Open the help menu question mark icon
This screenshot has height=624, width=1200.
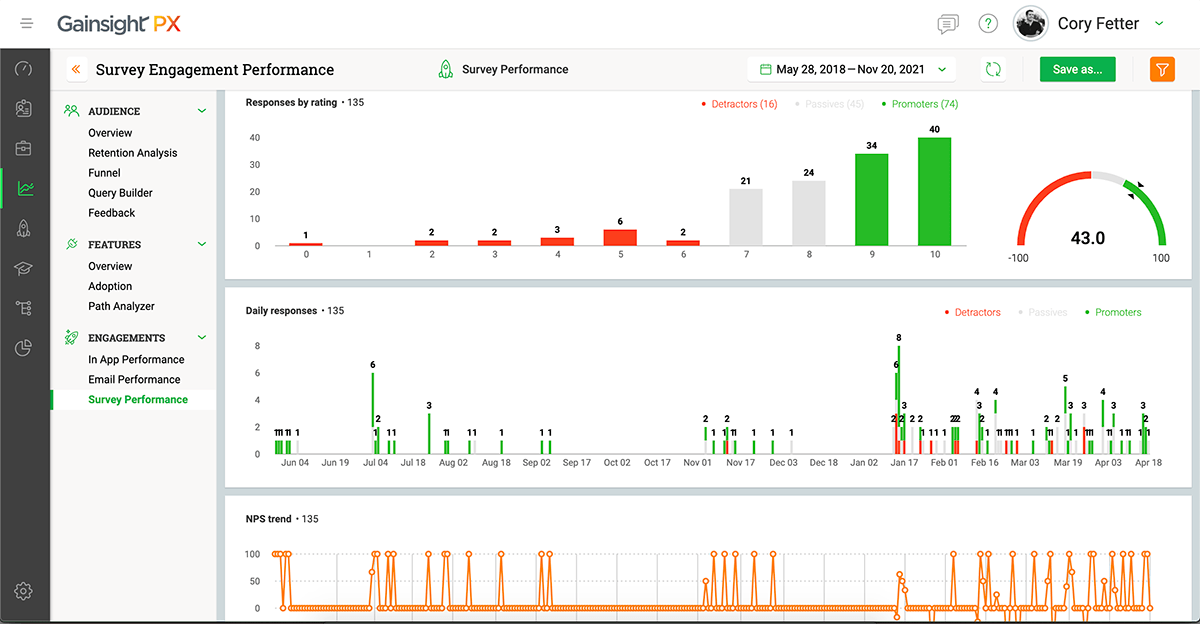click(988, 23)
